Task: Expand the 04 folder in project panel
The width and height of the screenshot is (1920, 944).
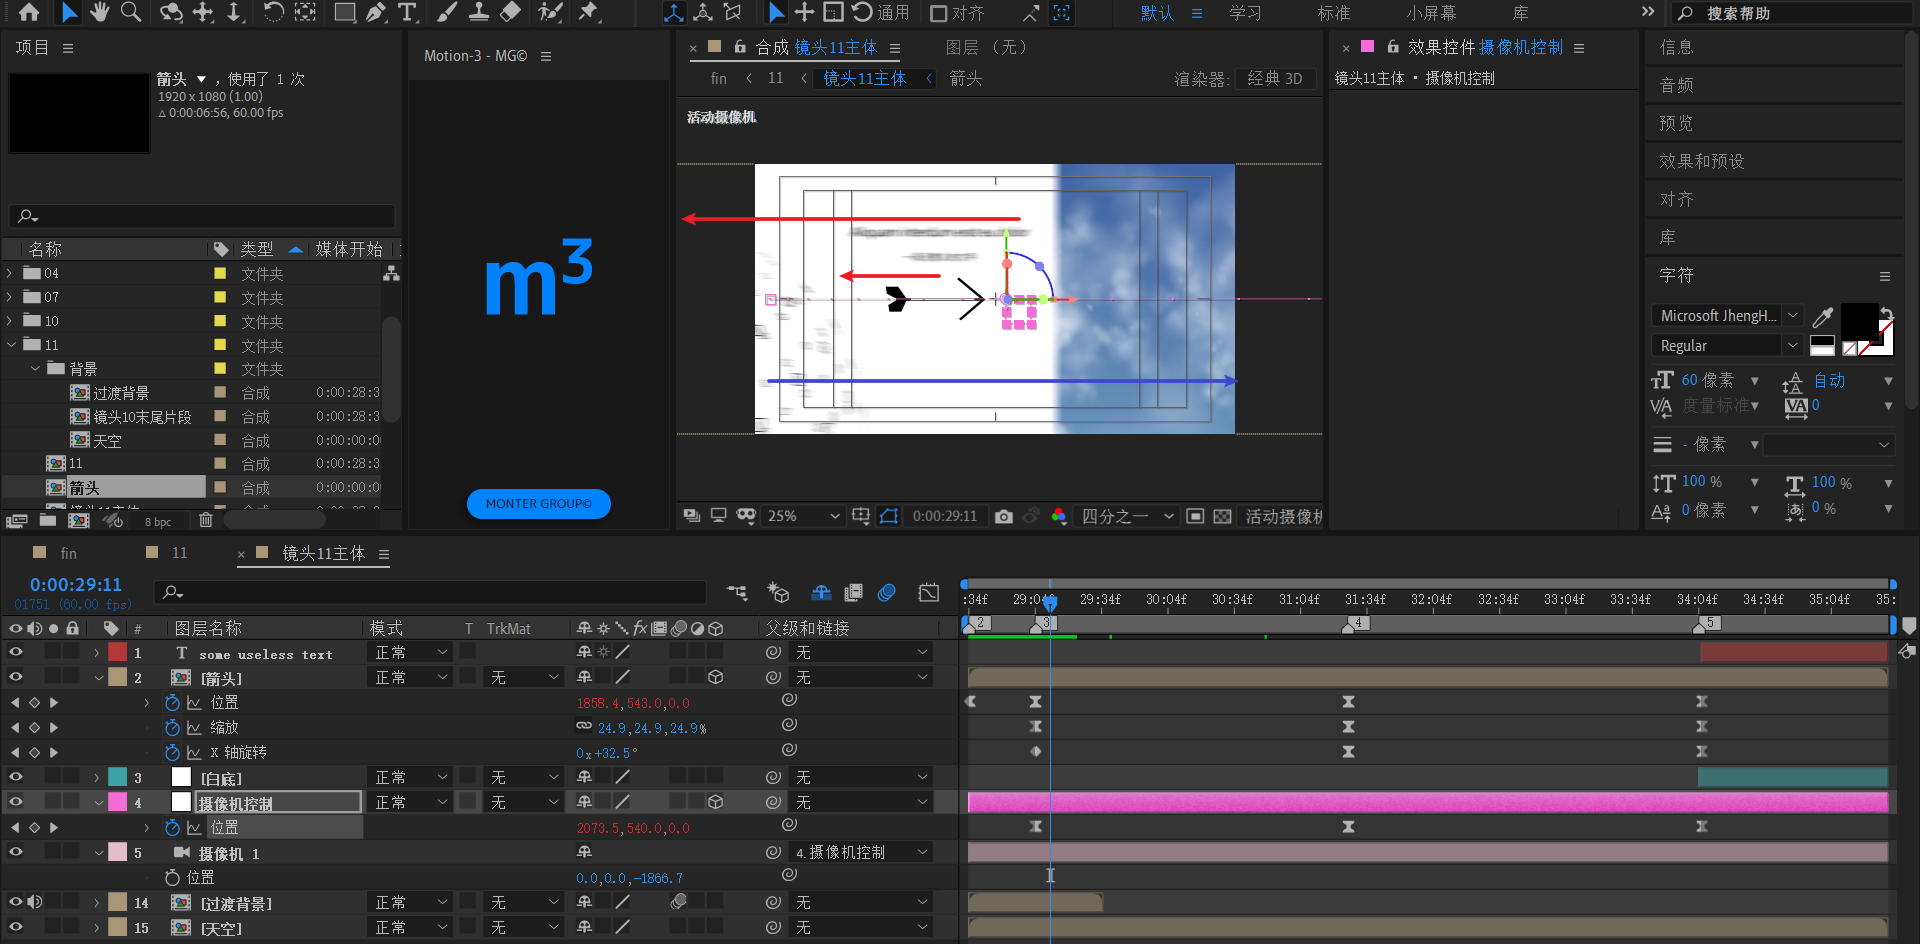Action: pos(10,273)
